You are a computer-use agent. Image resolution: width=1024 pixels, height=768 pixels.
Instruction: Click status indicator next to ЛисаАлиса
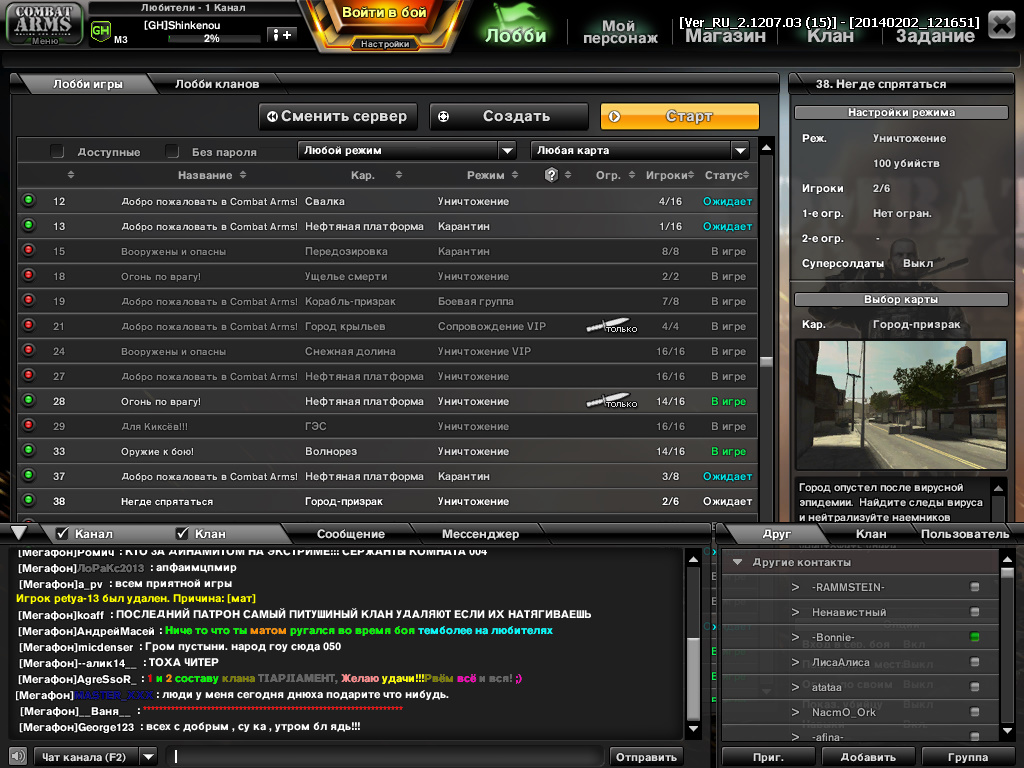pyautogui.click(x=975, y=662)
